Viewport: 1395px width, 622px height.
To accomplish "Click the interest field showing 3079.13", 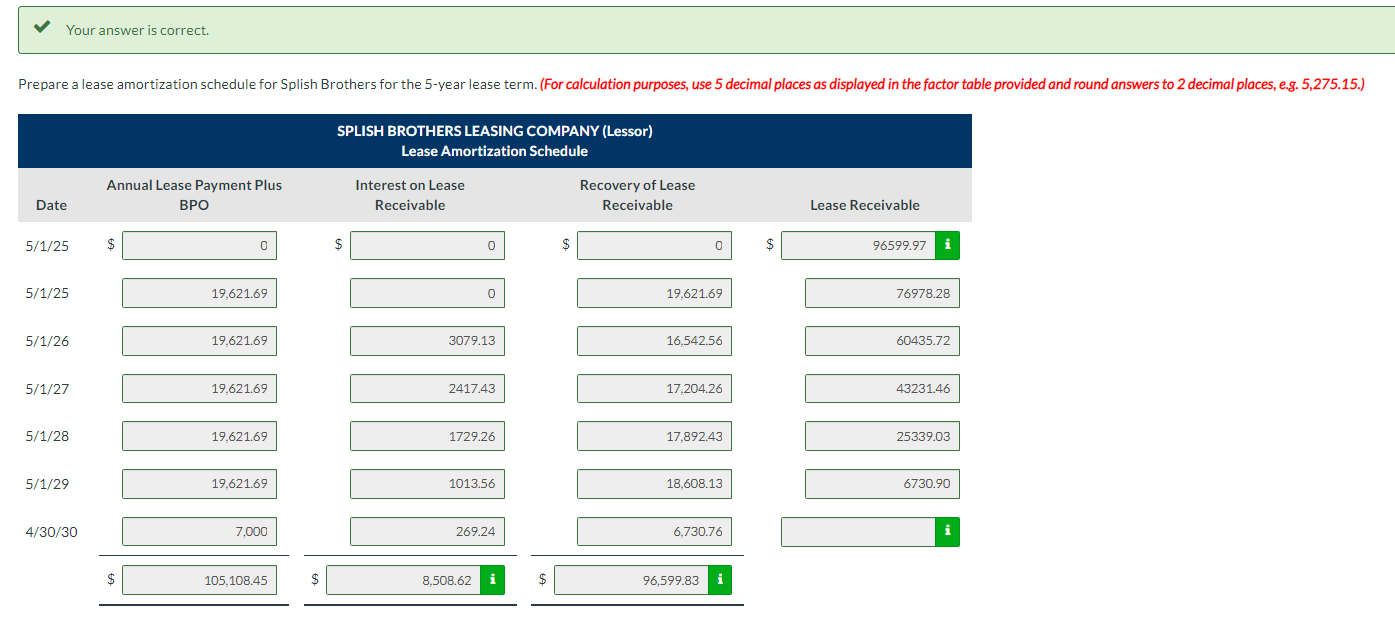I will [x=427, y=341].
